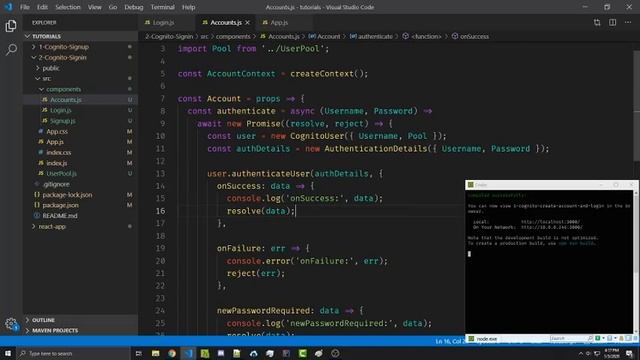Open the Explorer view in activity bar
Screen dimensions: 640x360
click(x=11, y=26)
